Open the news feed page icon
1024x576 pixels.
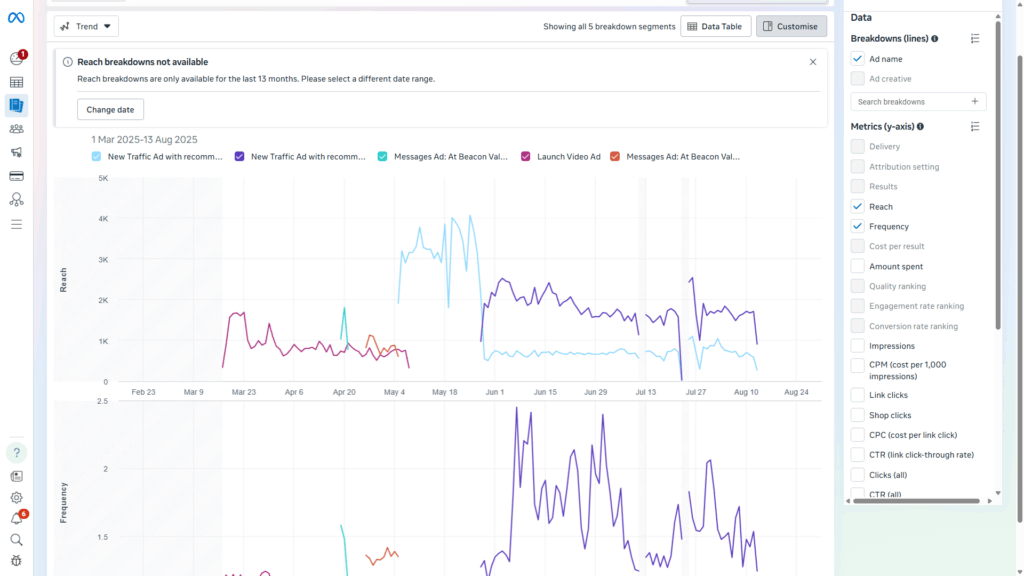tap(16, 476)
